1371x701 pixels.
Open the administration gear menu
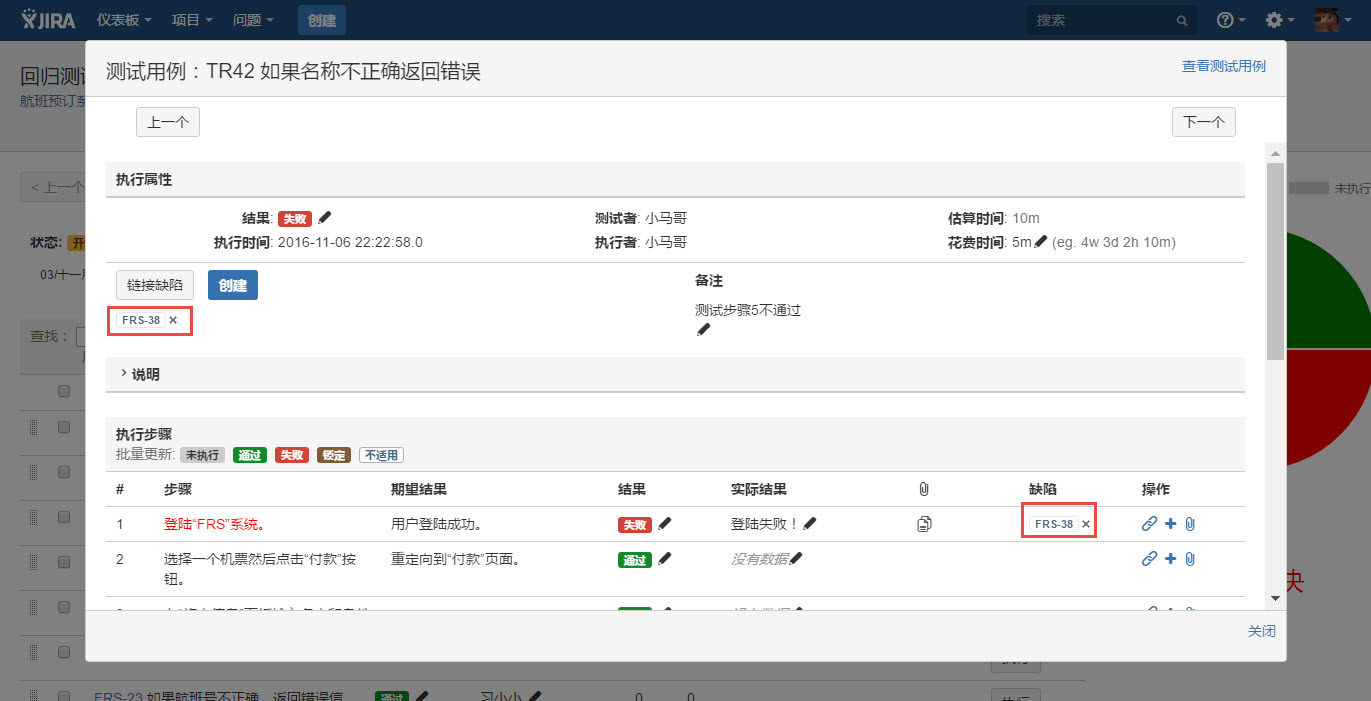[x=1280, y=20]
